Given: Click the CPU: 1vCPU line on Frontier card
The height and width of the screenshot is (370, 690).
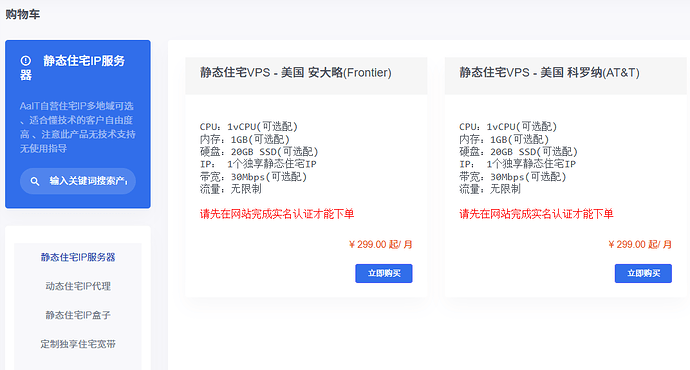Looking at the screenshot, I should pyautogui.click(x=249, y=127).
